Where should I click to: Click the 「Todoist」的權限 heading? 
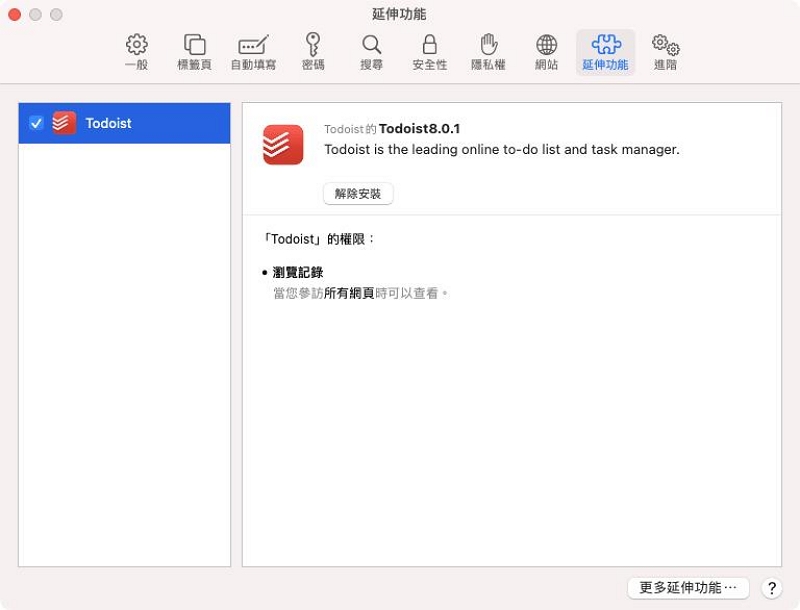coord(318,239)
